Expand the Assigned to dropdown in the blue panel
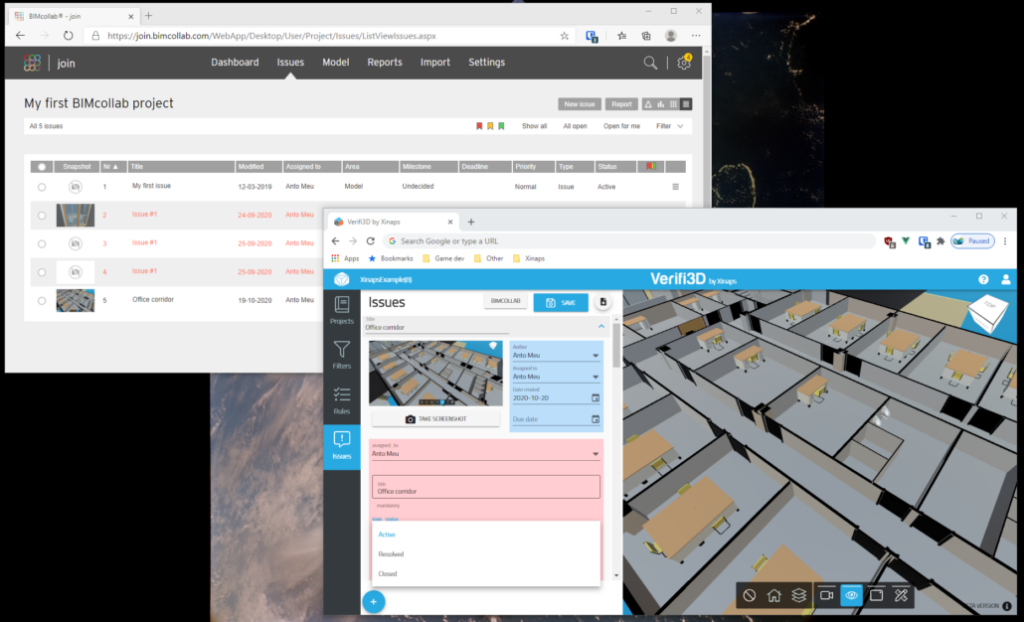 coord(595,377)
